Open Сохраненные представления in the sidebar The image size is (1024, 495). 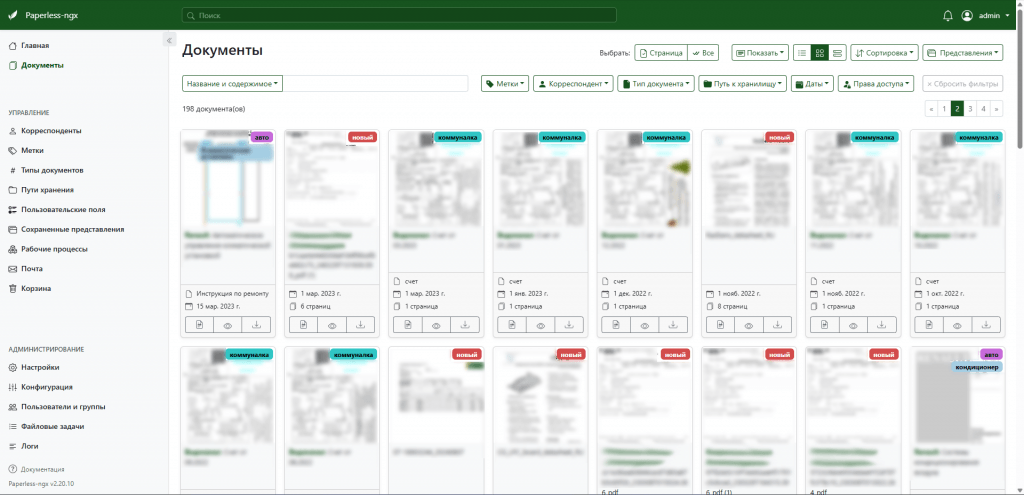pyautogui.click(x=66, y=229)
